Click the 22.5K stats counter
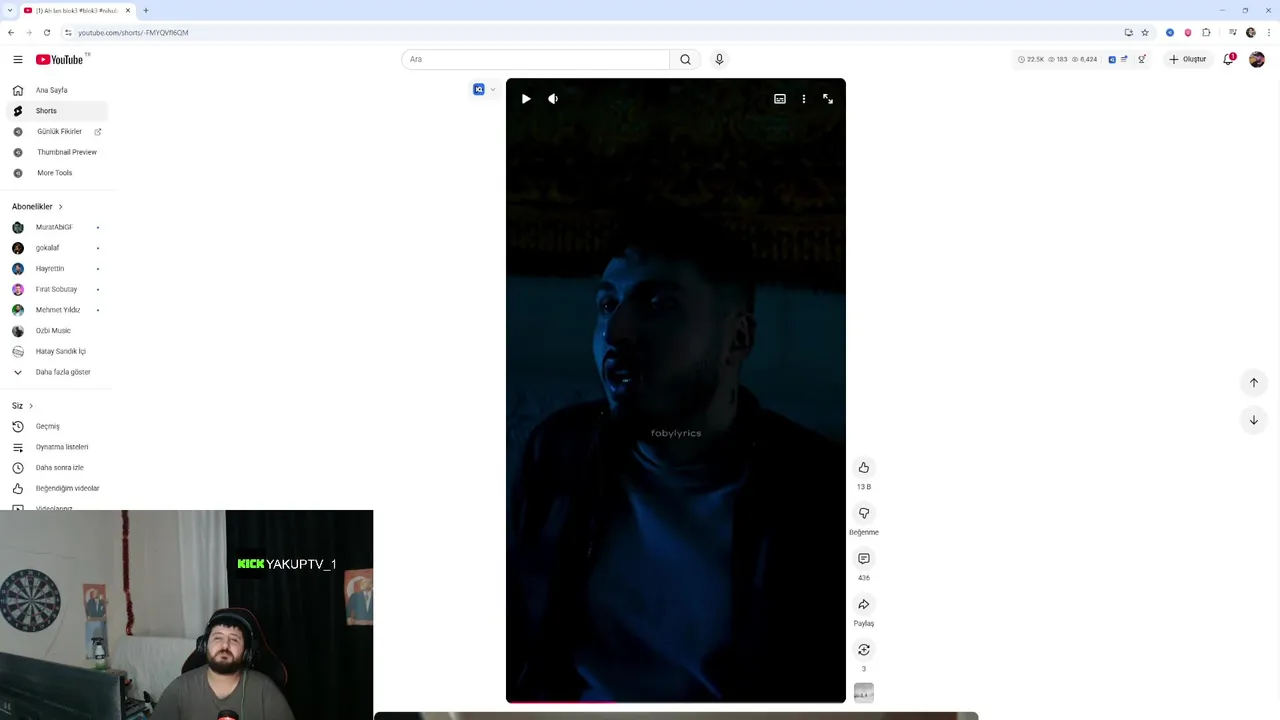The width and height of the screenshot is (1280, 720). [1031, 59]
